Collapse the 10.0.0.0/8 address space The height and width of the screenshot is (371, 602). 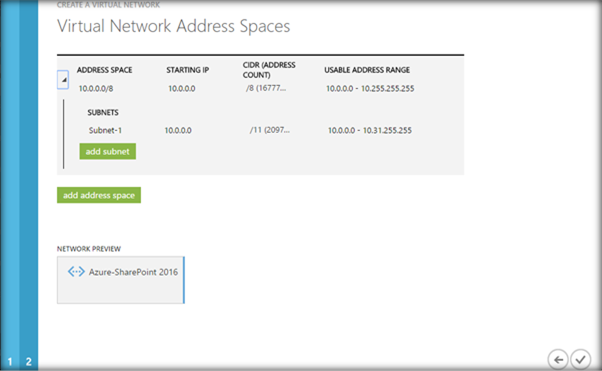(63, 80)
